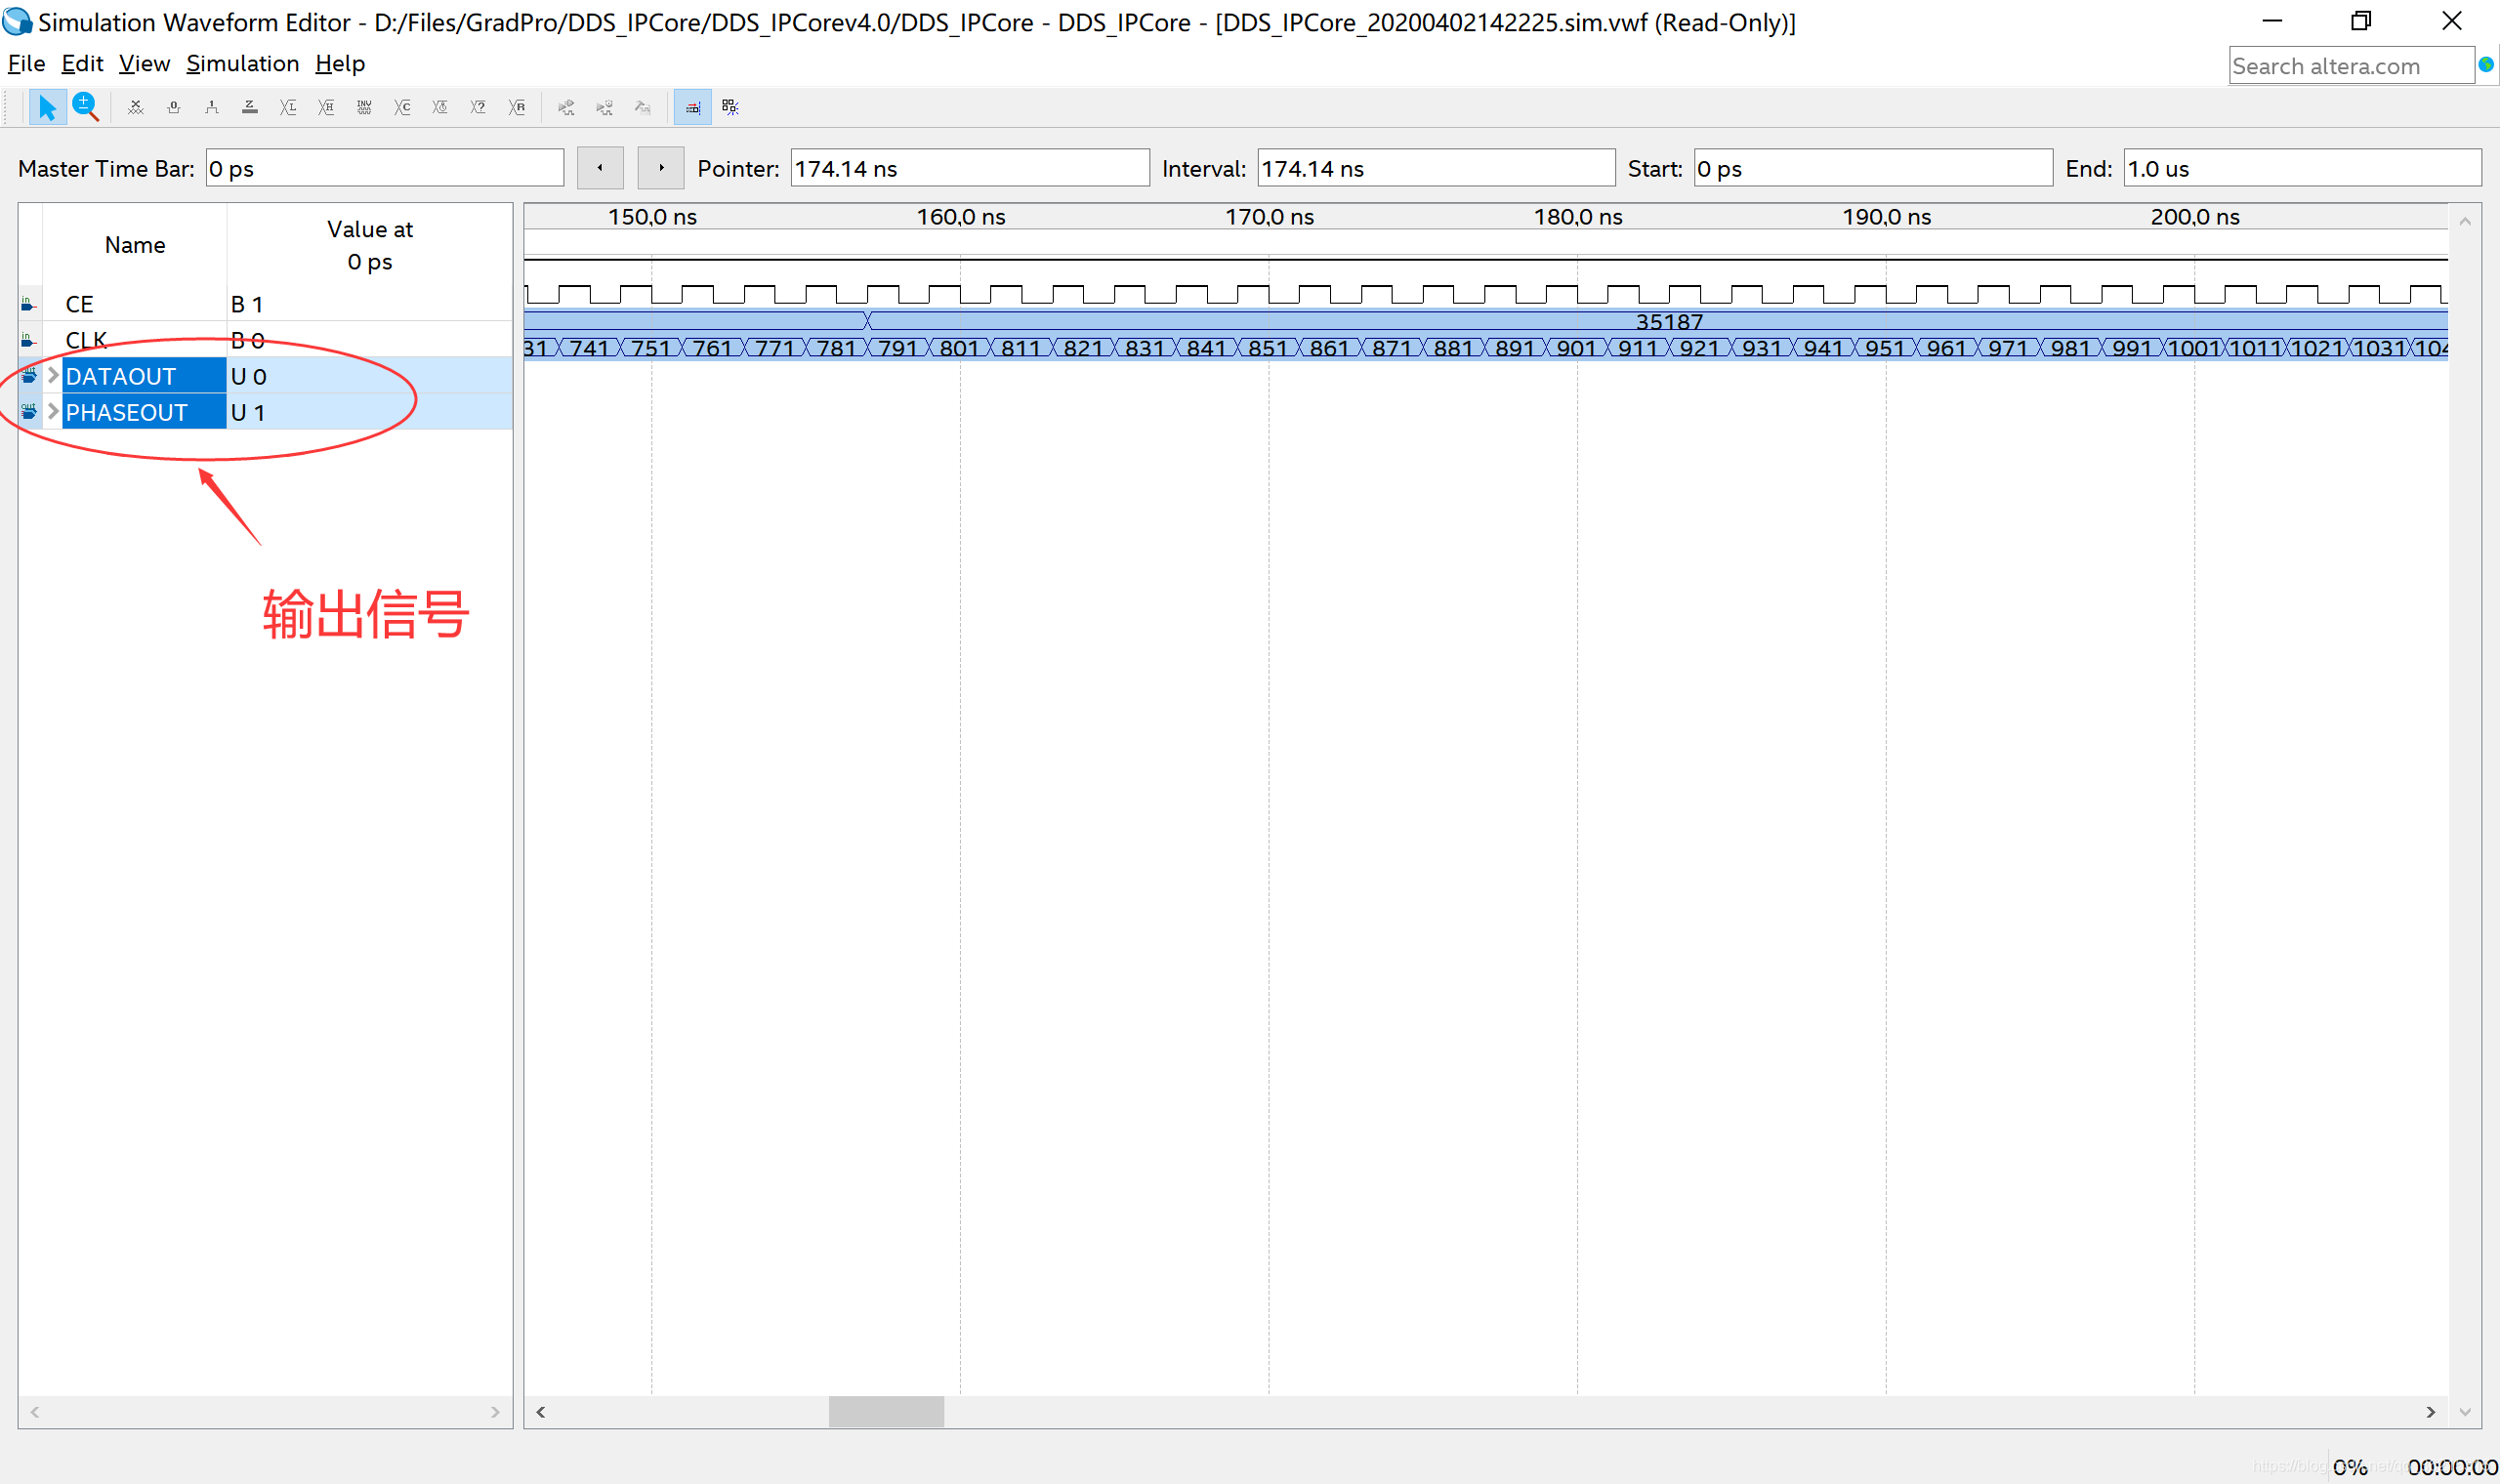The height and width of the screenshot is (1484, 2500).
Task: Open the Simulation menu
Action: coord(242,64)
